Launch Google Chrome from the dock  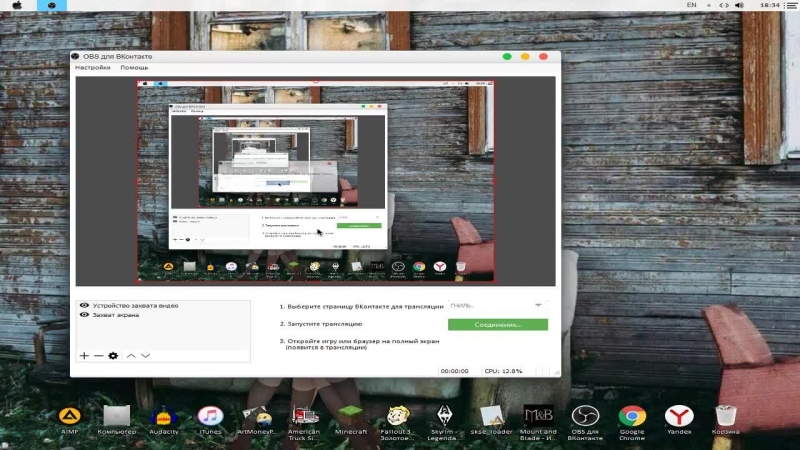tap(632, 423)
